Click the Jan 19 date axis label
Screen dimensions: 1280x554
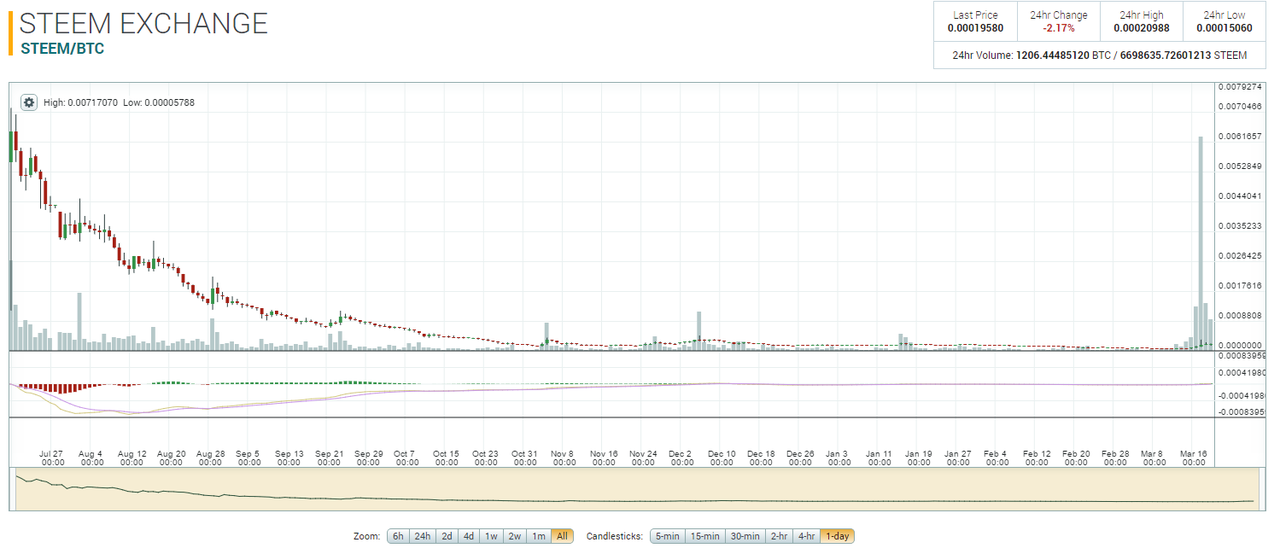click(x=918, y=457)
